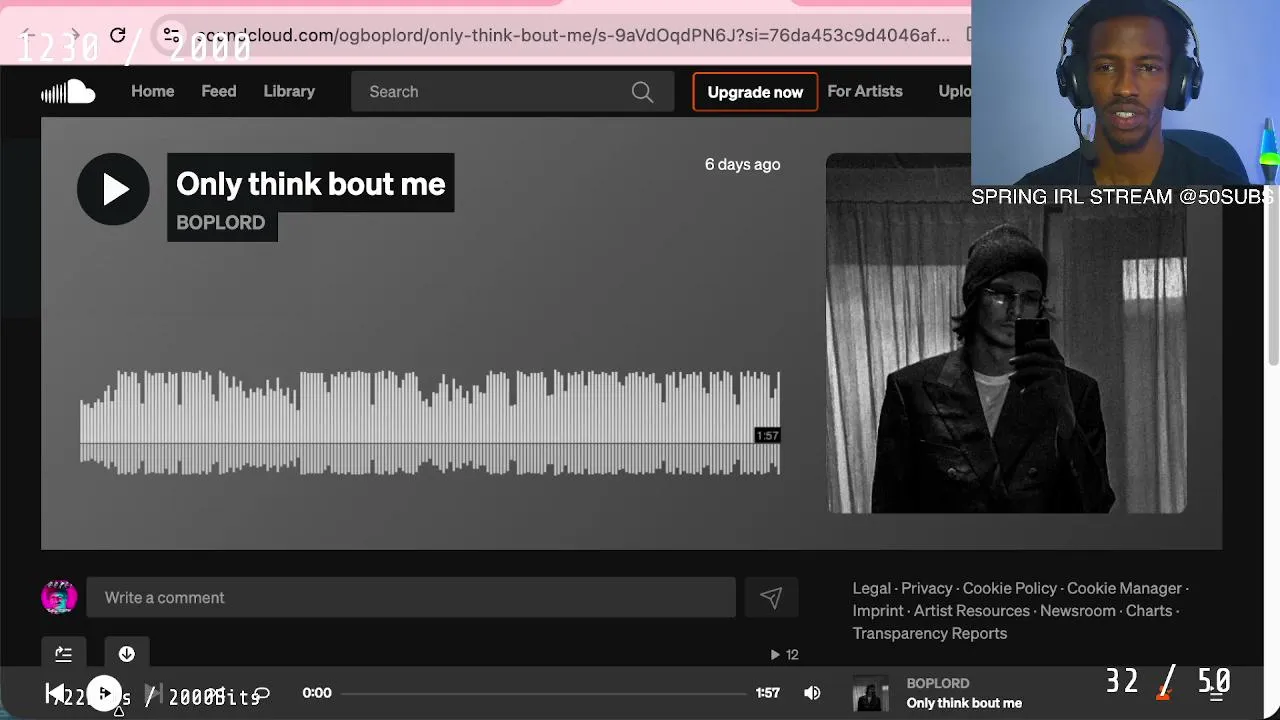Reload the page with browser refresh icon

117,36
